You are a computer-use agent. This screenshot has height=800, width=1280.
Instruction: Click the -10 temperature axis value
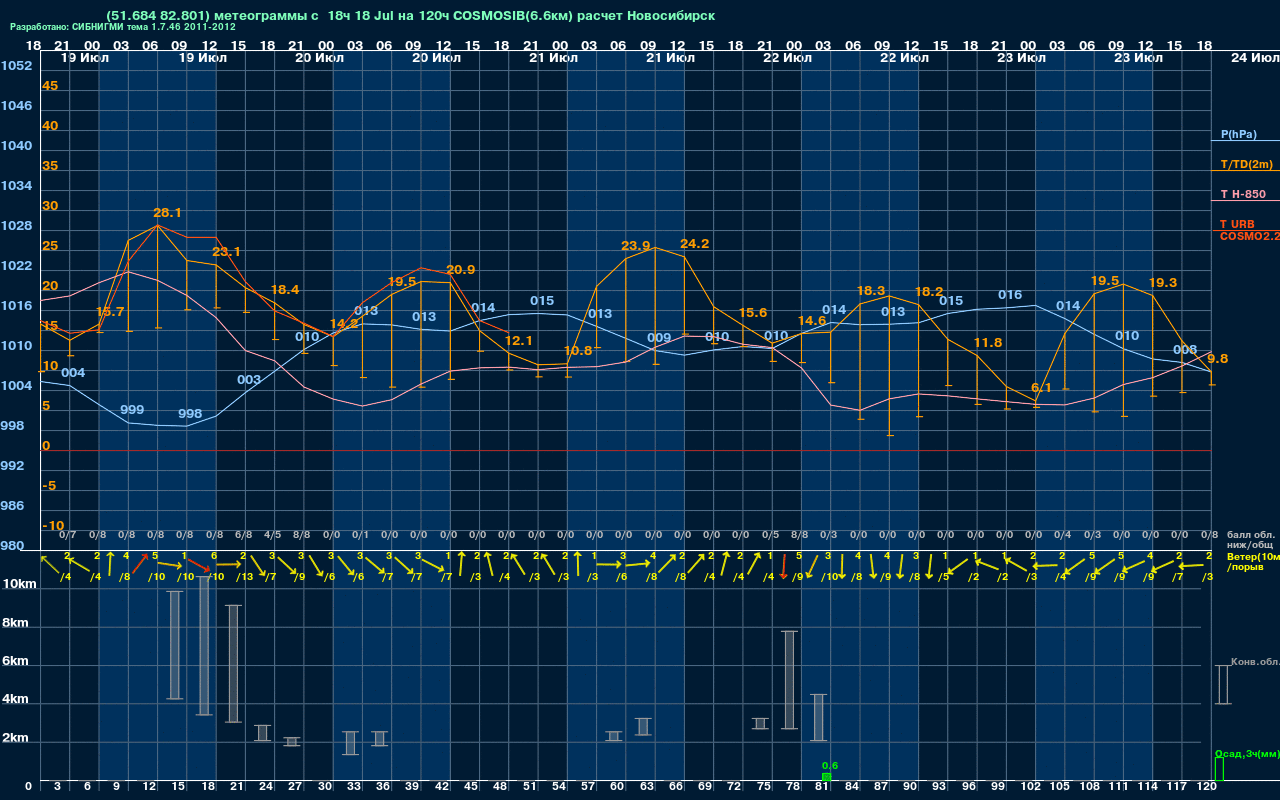tap(54, 526)
